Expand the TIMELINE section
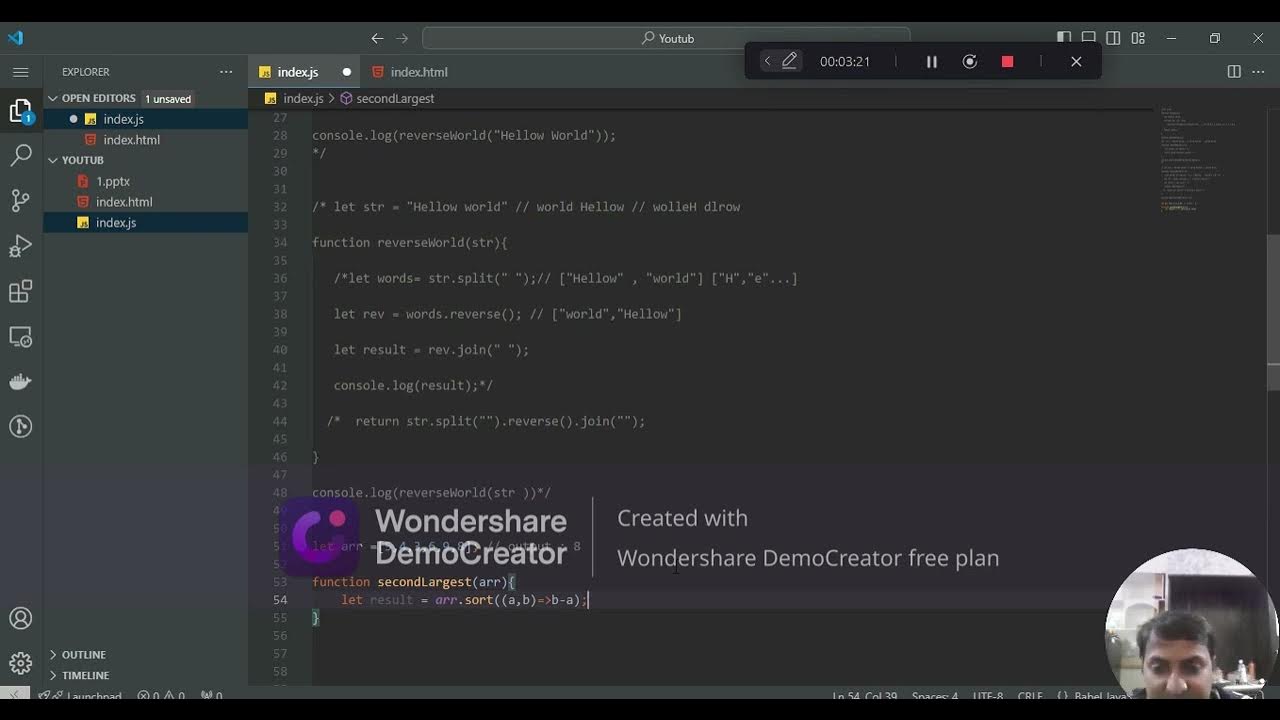The height and width of the screenshot is (720, 1280). (146, 676)
